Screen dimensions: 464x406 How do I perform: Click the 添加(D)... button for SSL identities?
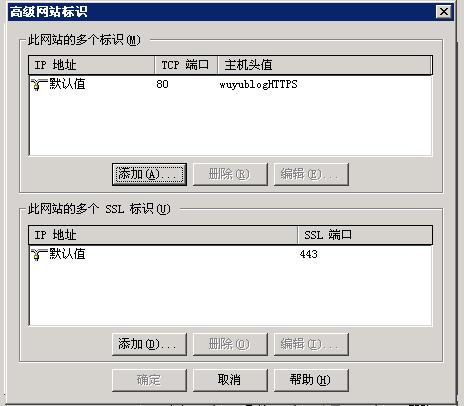click(x=149, y=344)
